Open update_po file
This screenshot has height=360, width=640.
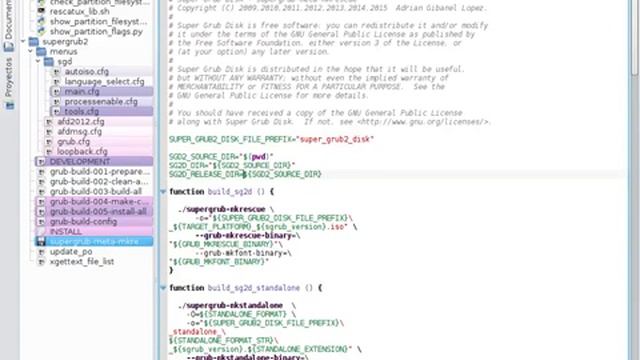(x=71, y=251)
